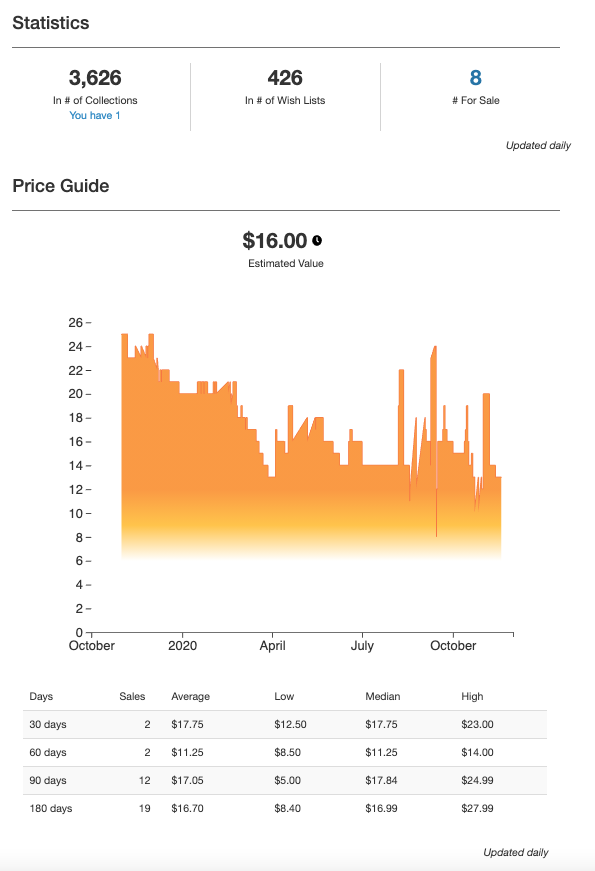This screenshot has width=595, height=871.
Task: Click the April label on chart axis
Action: (x=273, y=645)
